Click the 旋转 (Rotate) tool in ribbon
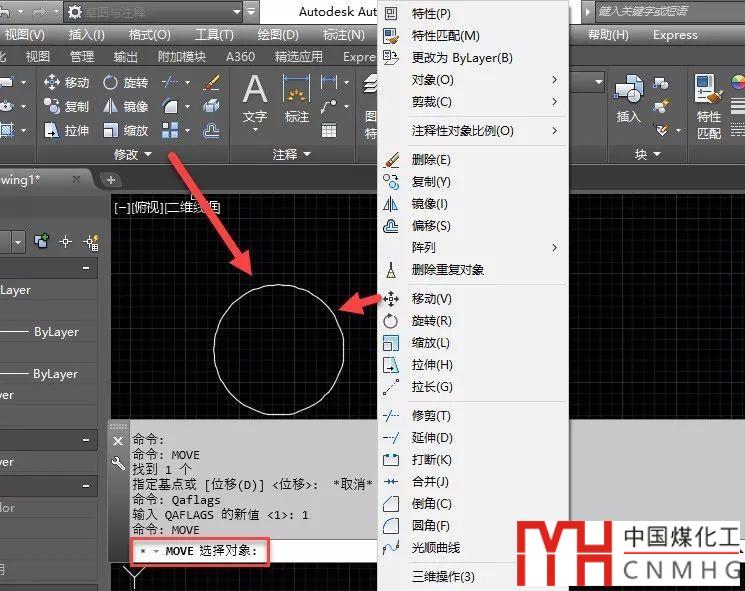This screenshot has width=745, height=591. 125,83
